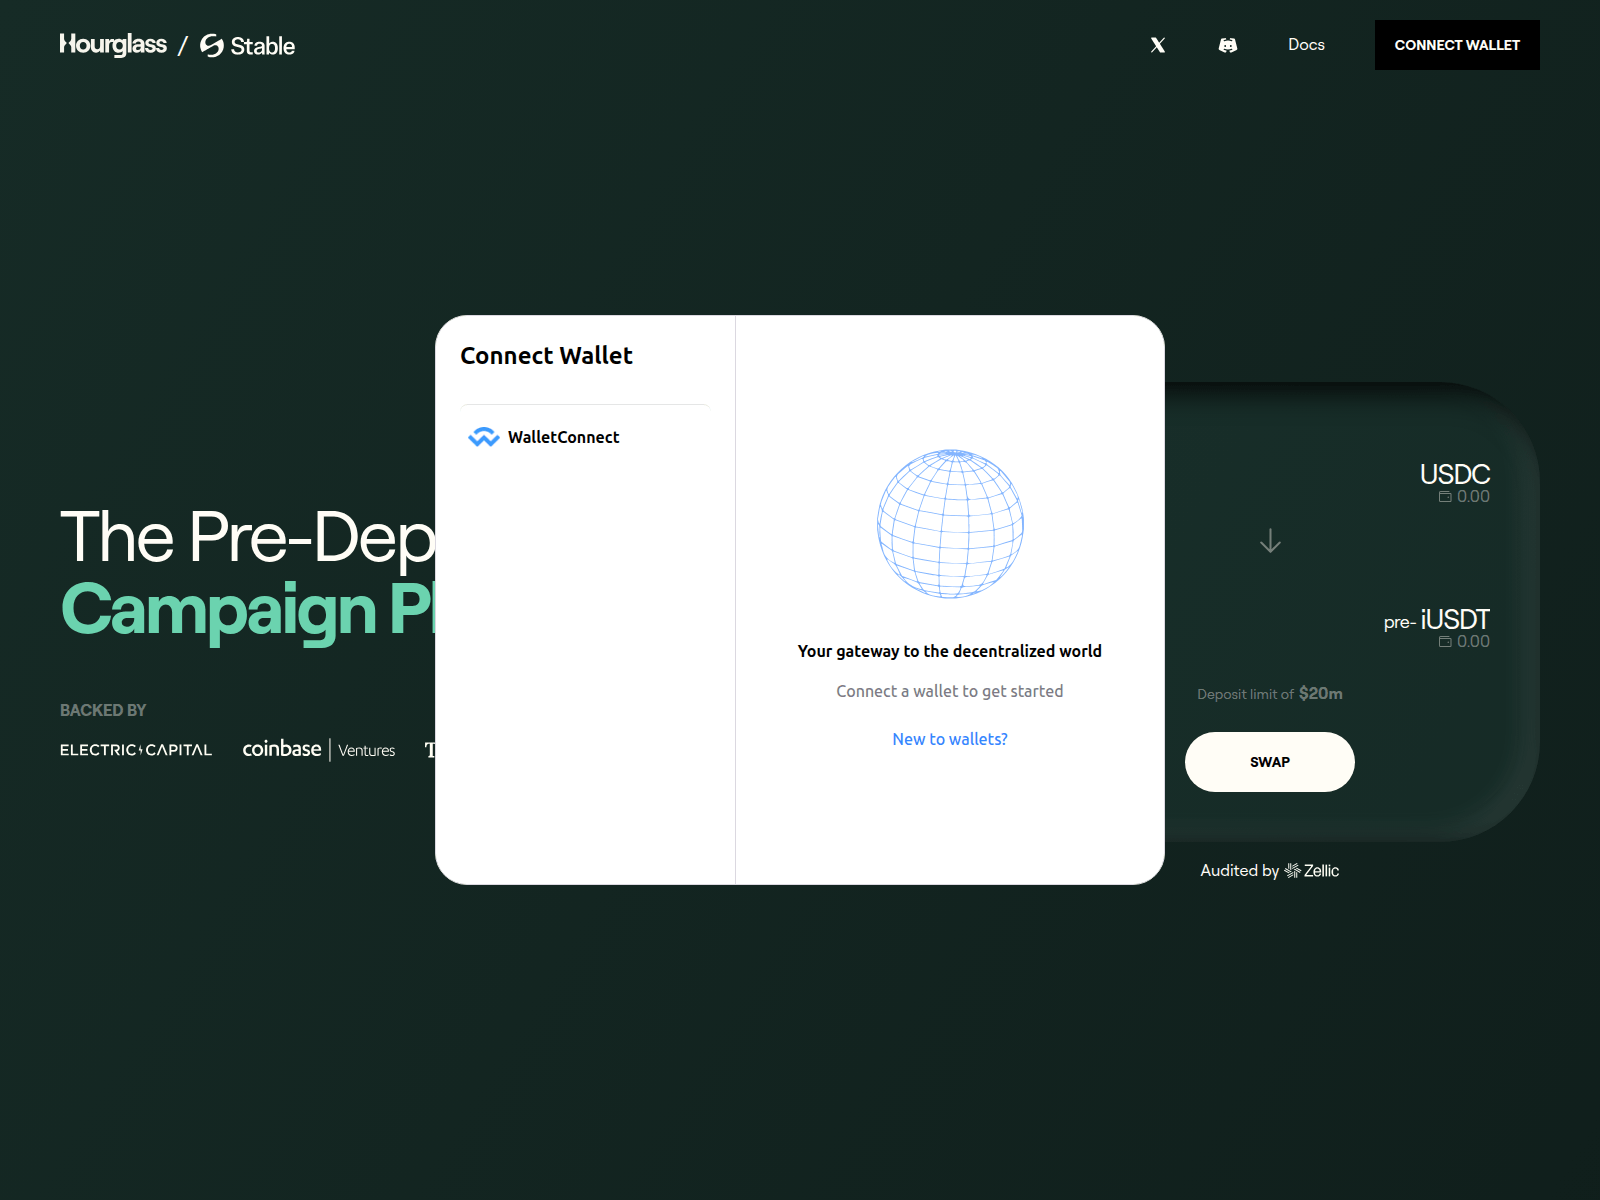Open the Docs page
The width and height of the screenshot is (1600, 1200).
[x=1306, y=45]
